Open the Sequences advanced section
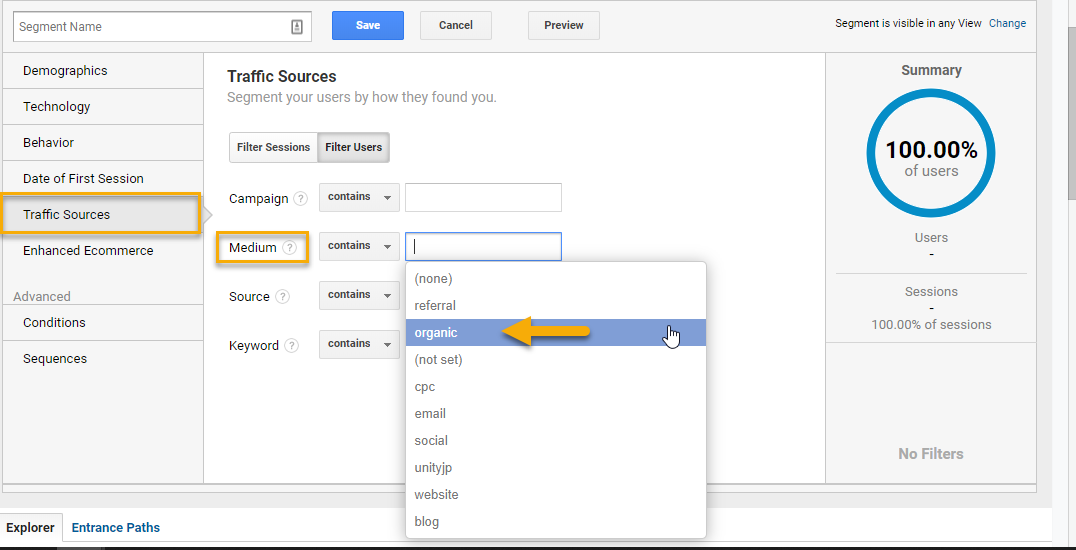 55,359
